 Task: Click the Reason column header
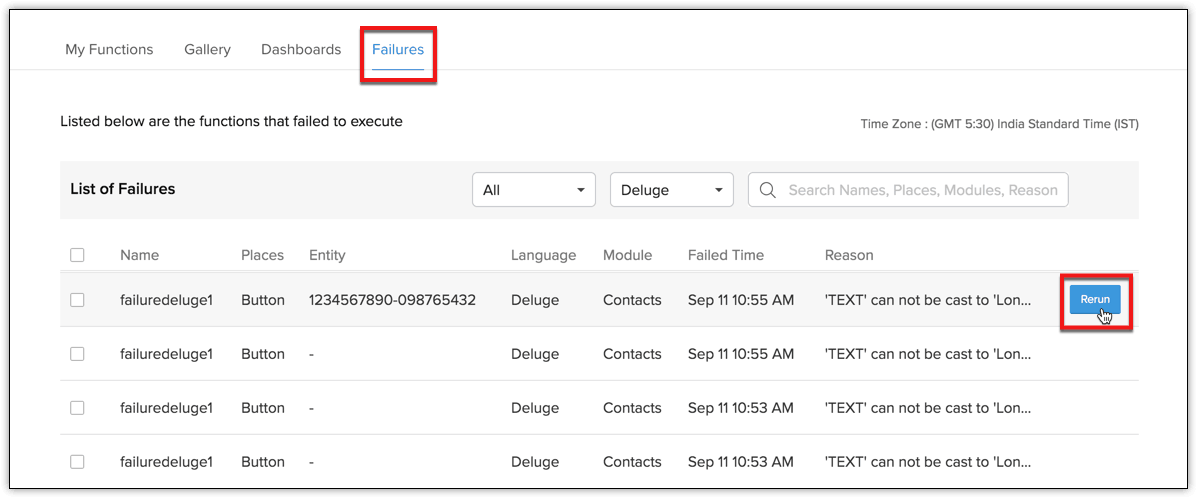pyautogui.click(x=849, y=255)
